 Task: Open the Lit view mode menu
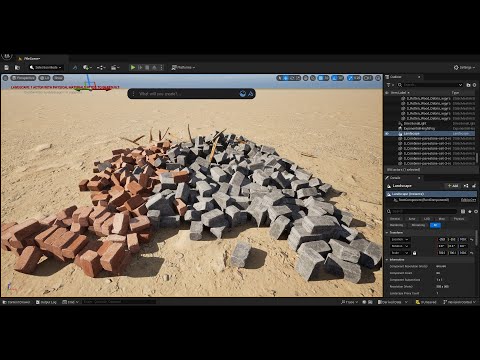[44, 78]
